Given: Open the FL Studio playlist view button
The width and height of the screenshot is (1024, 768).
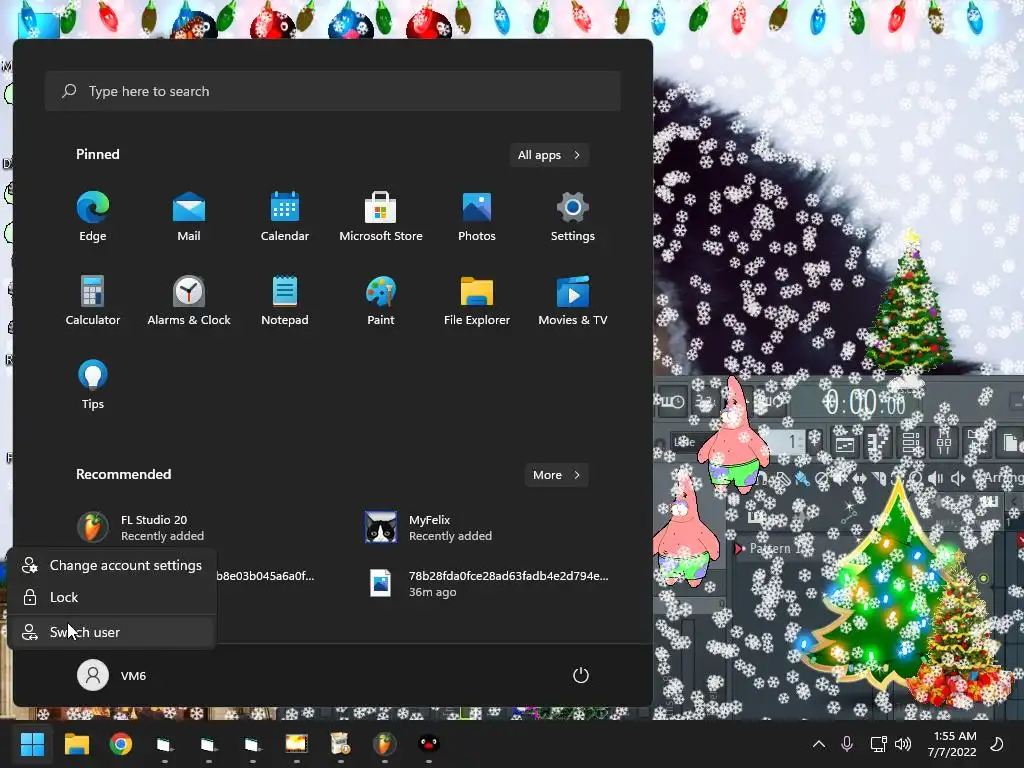Looking at the screenshot, I should click(x=845, y=445).
